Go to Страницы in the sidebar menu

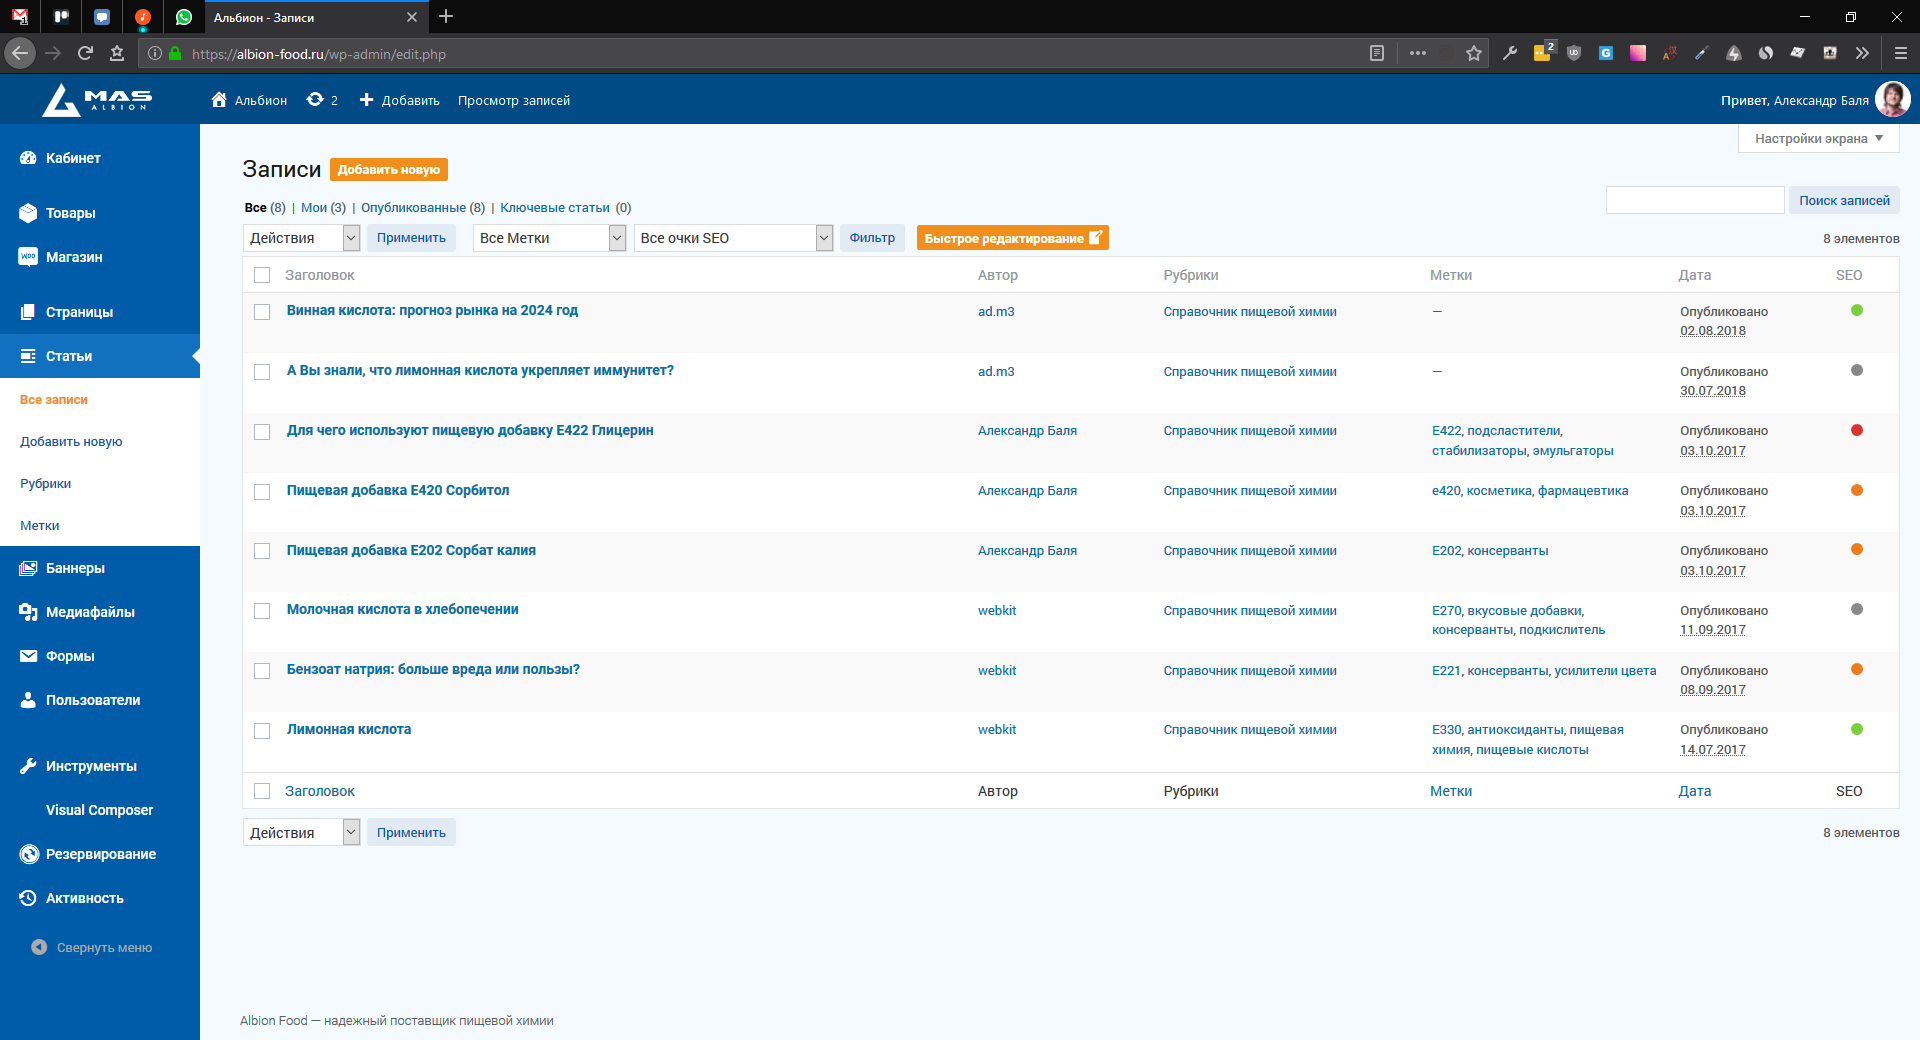[79, 312]
